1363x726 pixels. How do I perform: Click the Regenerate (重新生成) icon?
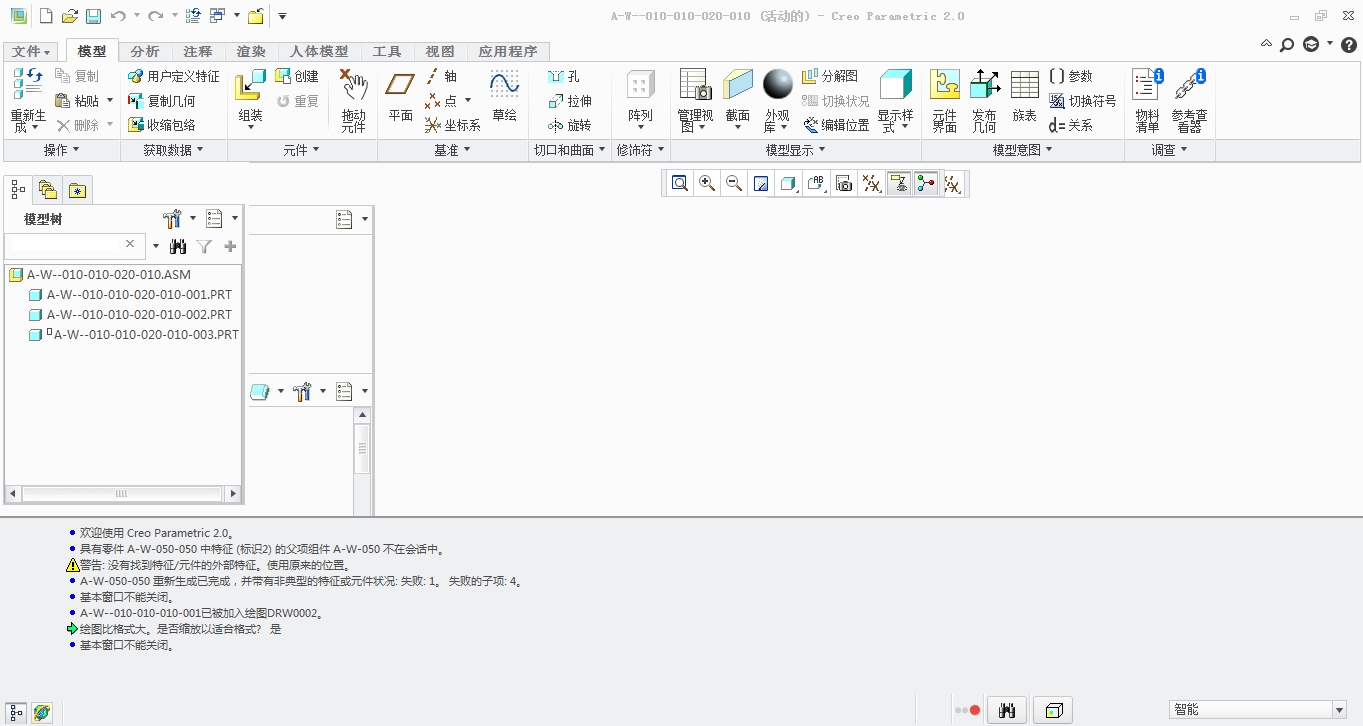pos(28,84)
